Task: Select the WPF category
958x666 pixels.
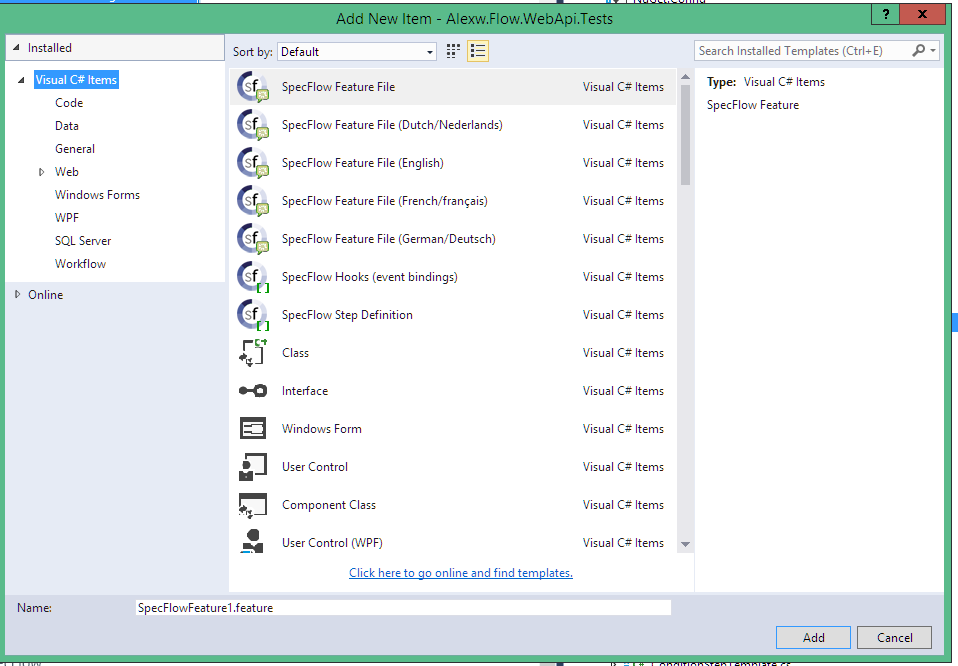Action: 67,218
